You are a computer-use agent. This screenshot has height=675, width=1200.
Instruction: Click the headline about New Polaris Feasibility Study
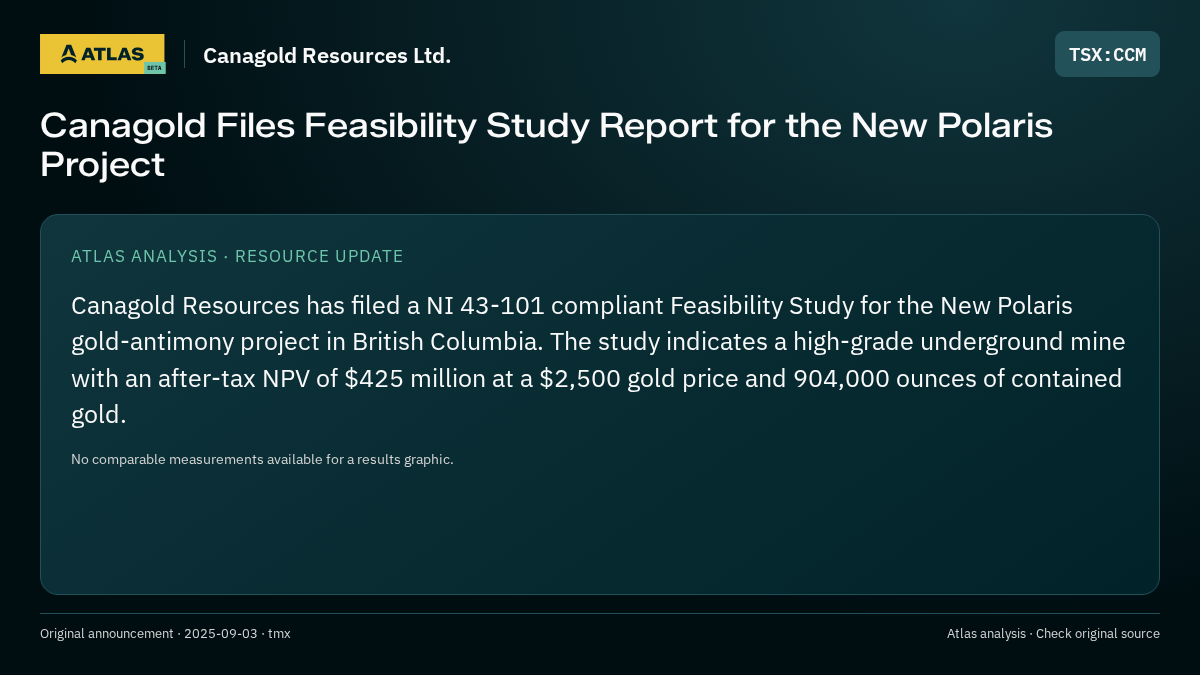pyautogui.click(x=546, y=144)
